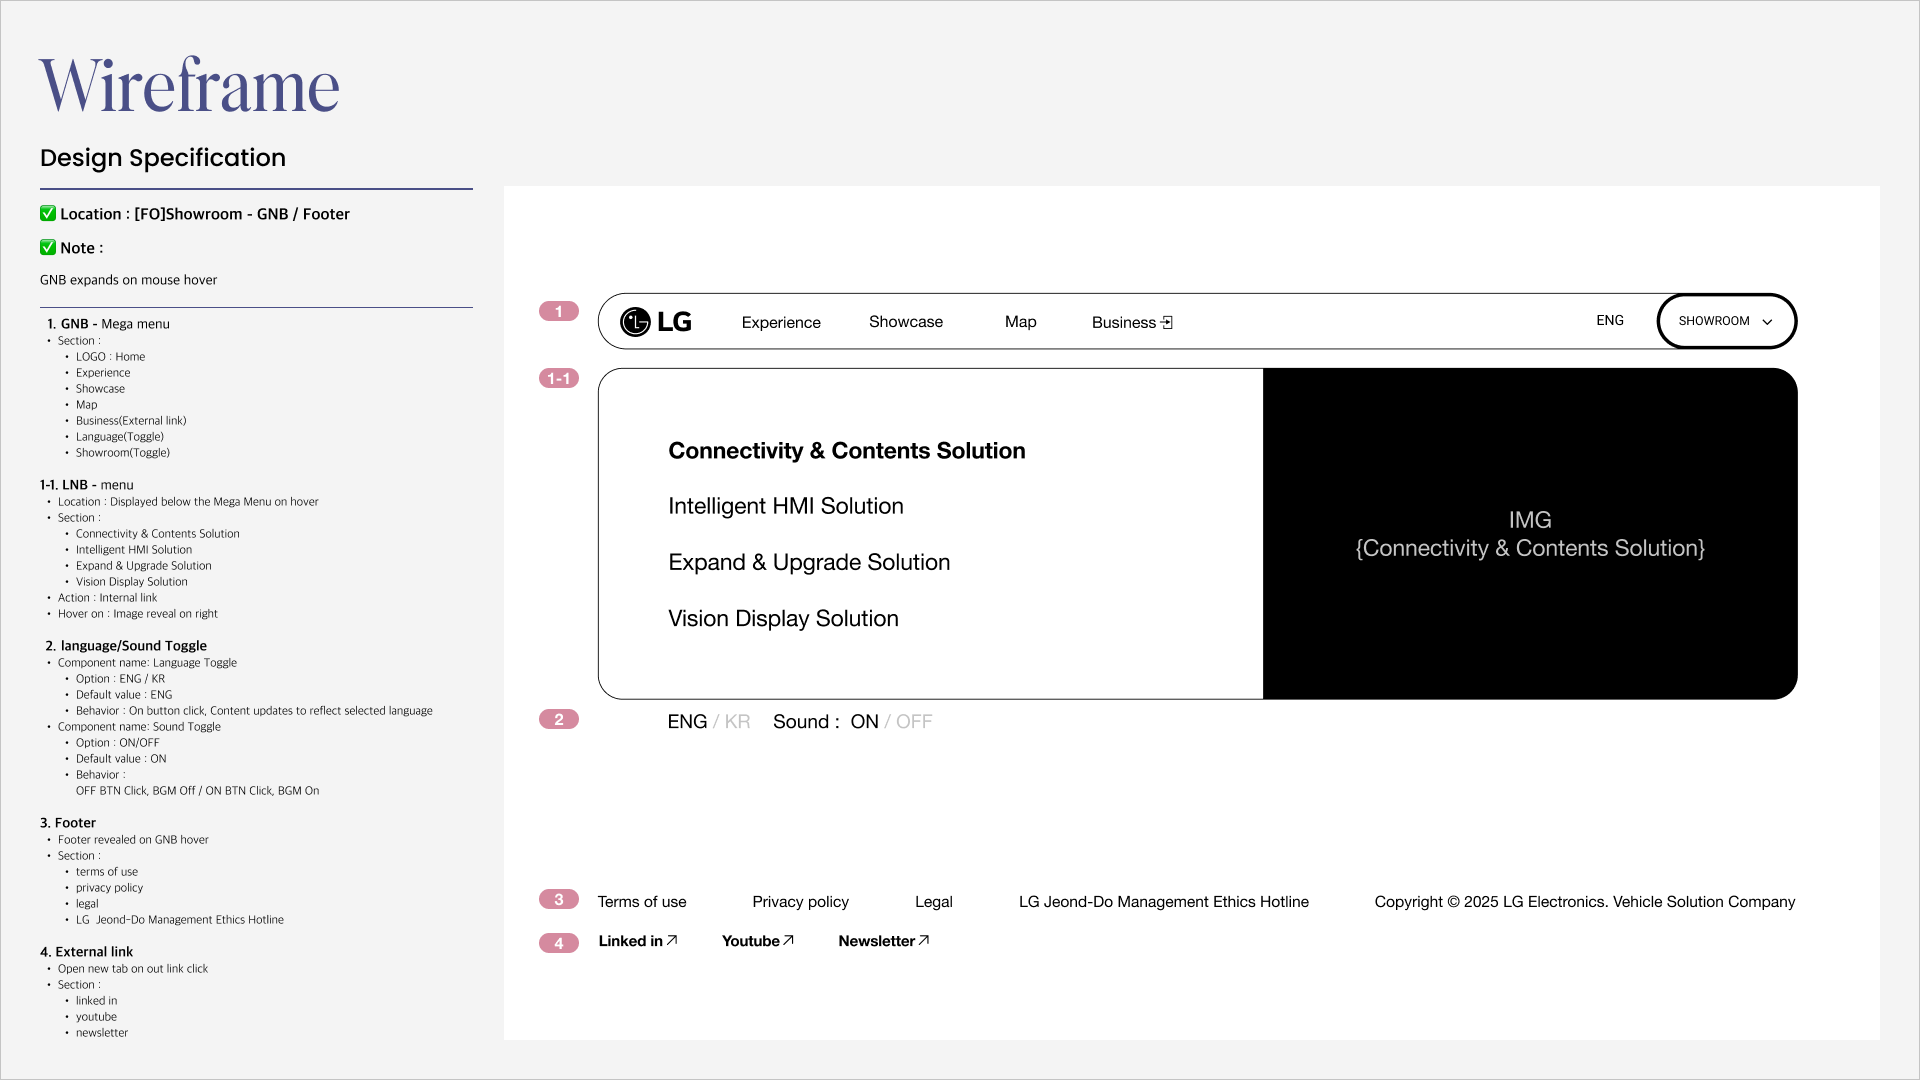Click the arrow icon next to Newsletter
Image resolution: width=1920 pixels, height=1080 pixels.
[924, 940]
